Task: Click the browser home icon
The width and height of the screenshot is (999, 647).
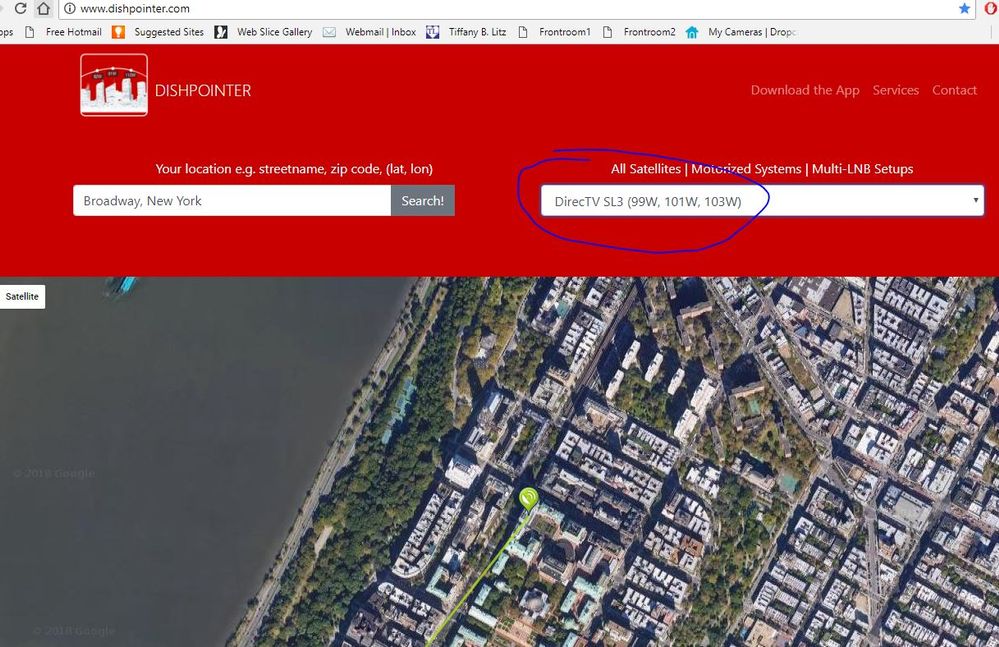Action: [43, 9]
